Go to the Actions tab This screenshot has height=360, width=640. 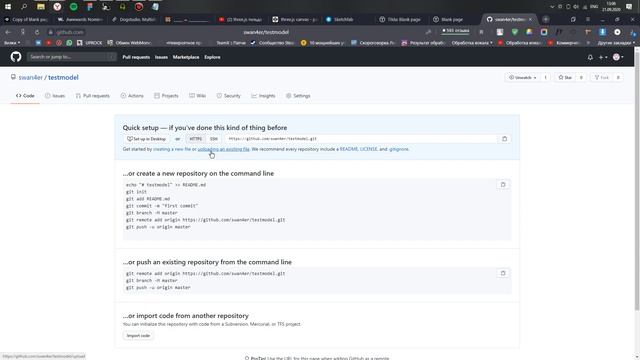click(x=132, y=96)
